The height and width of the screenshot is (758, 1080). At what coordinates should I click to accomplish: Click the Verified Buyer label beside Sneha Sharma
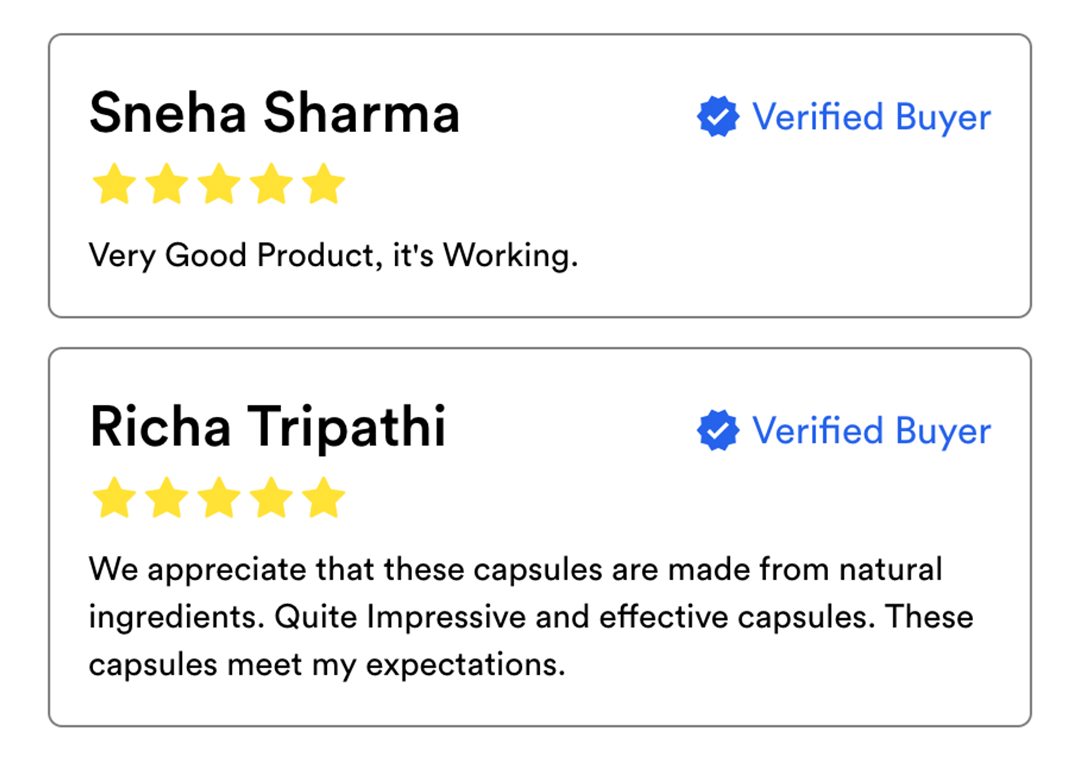(x=871, y=117)
